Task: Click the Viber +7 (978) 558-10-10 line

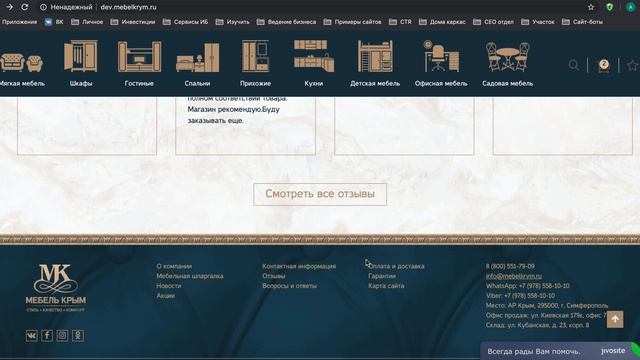Action: [520, 296]
